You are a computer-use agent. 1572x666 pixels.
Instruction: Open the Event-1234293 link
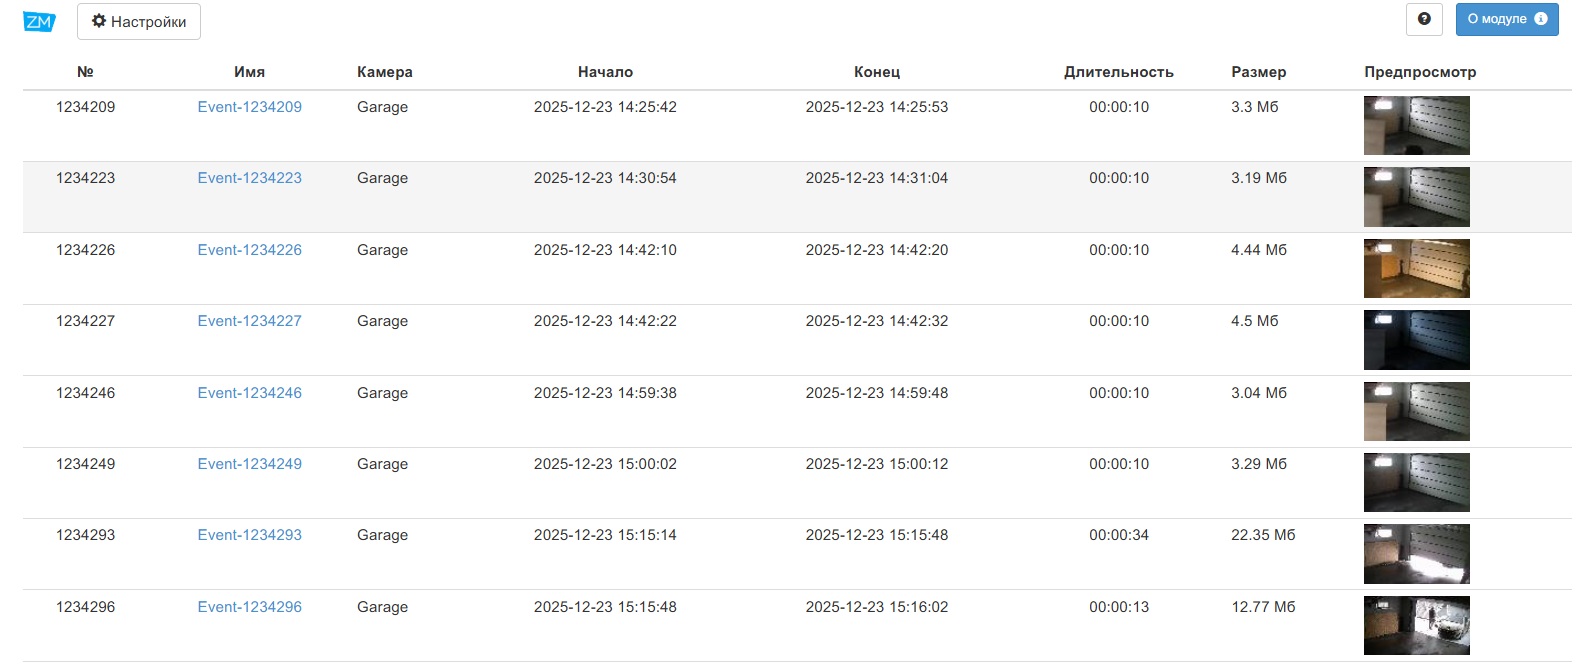click(x=250, y=535)
